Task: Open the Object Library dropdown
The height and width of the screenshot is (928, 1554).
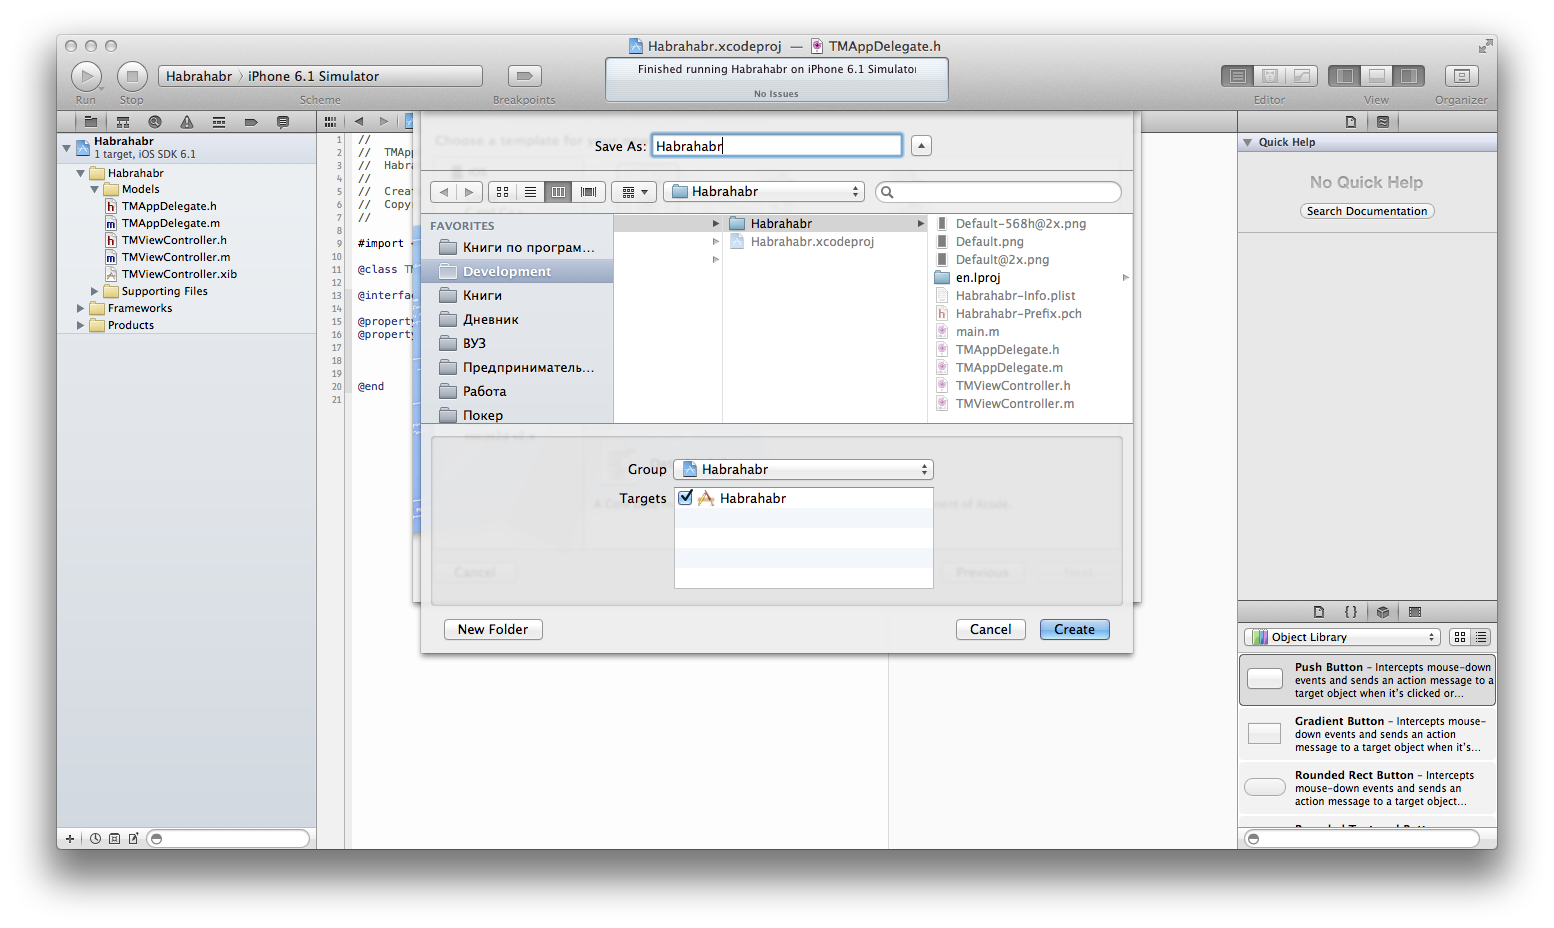Action: point(1342,637)
